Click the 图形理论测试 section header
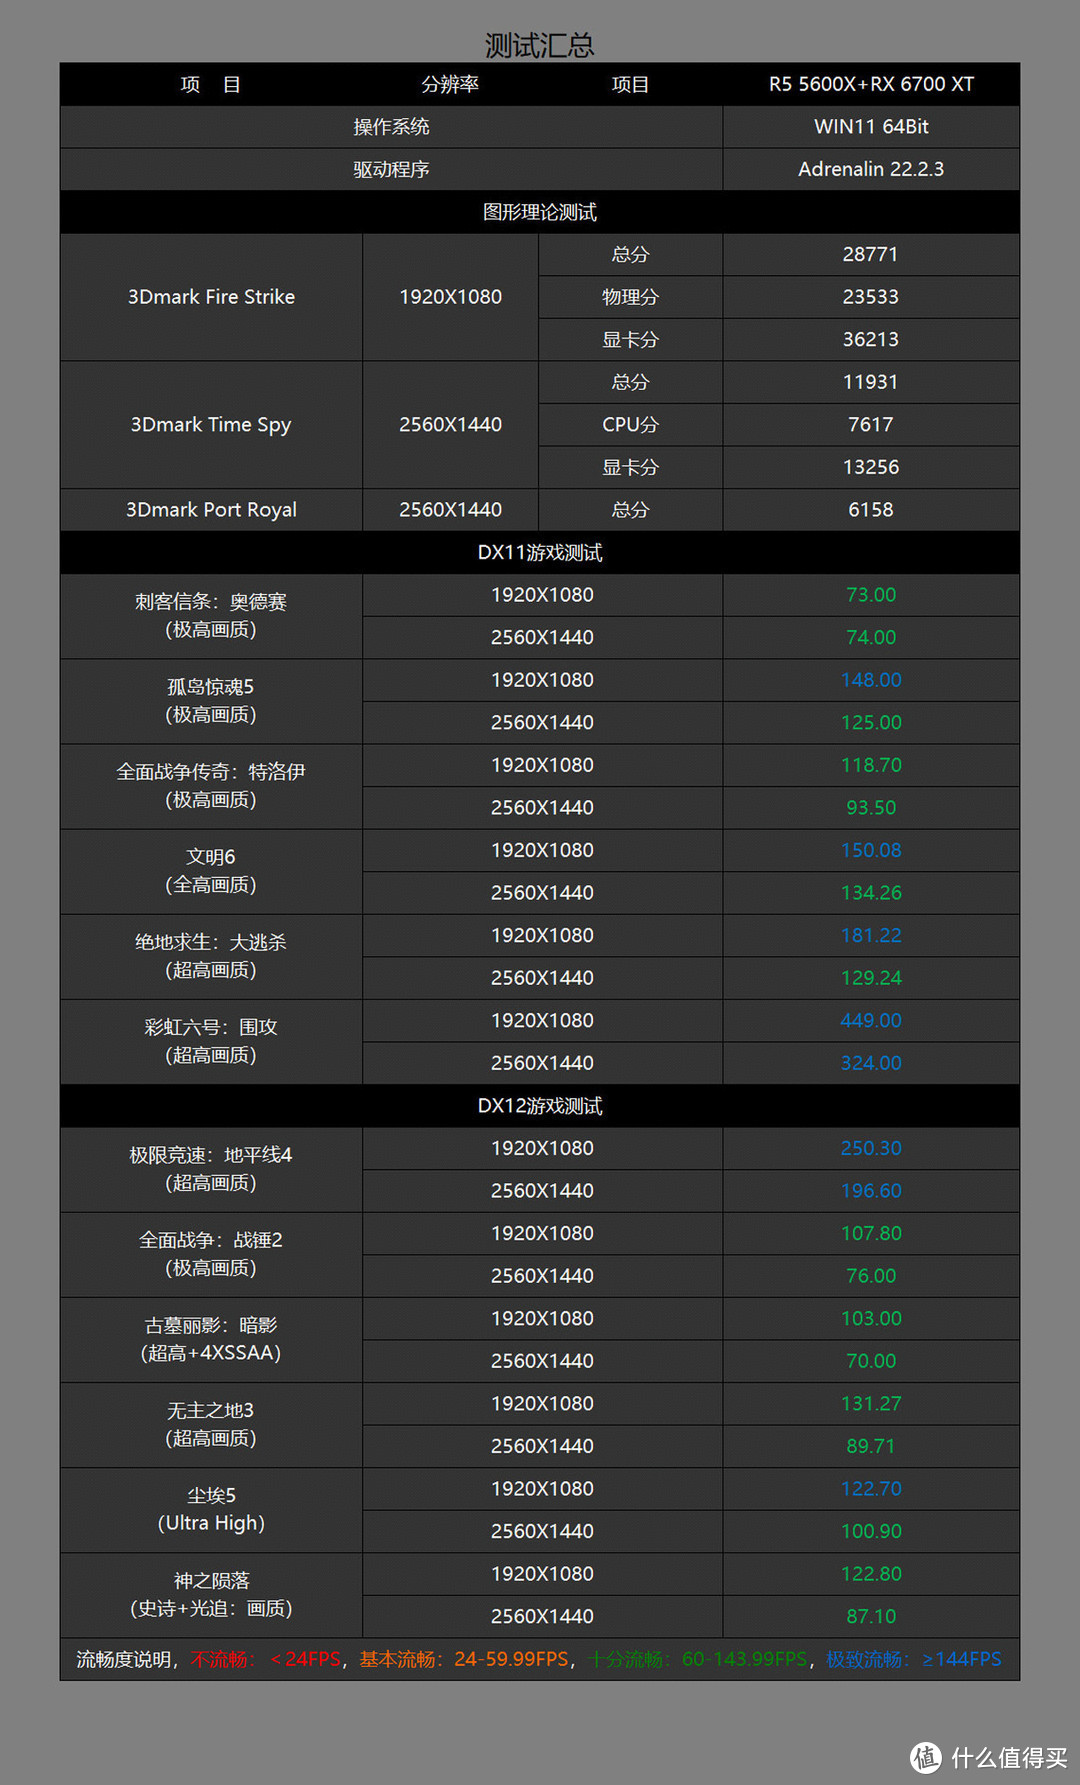 540,212
